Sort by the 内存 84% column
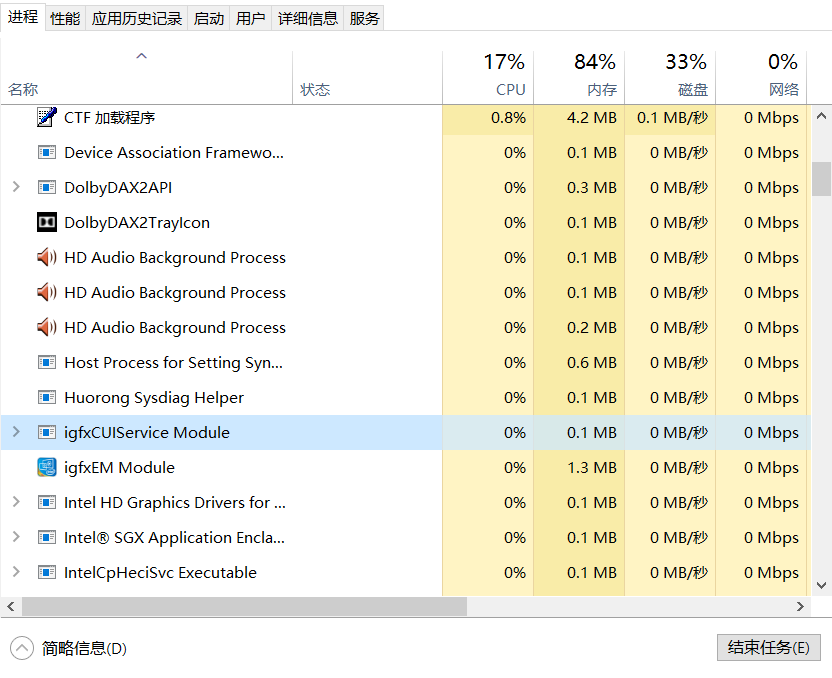The image size is (832, 678). (x=579, y=77)
